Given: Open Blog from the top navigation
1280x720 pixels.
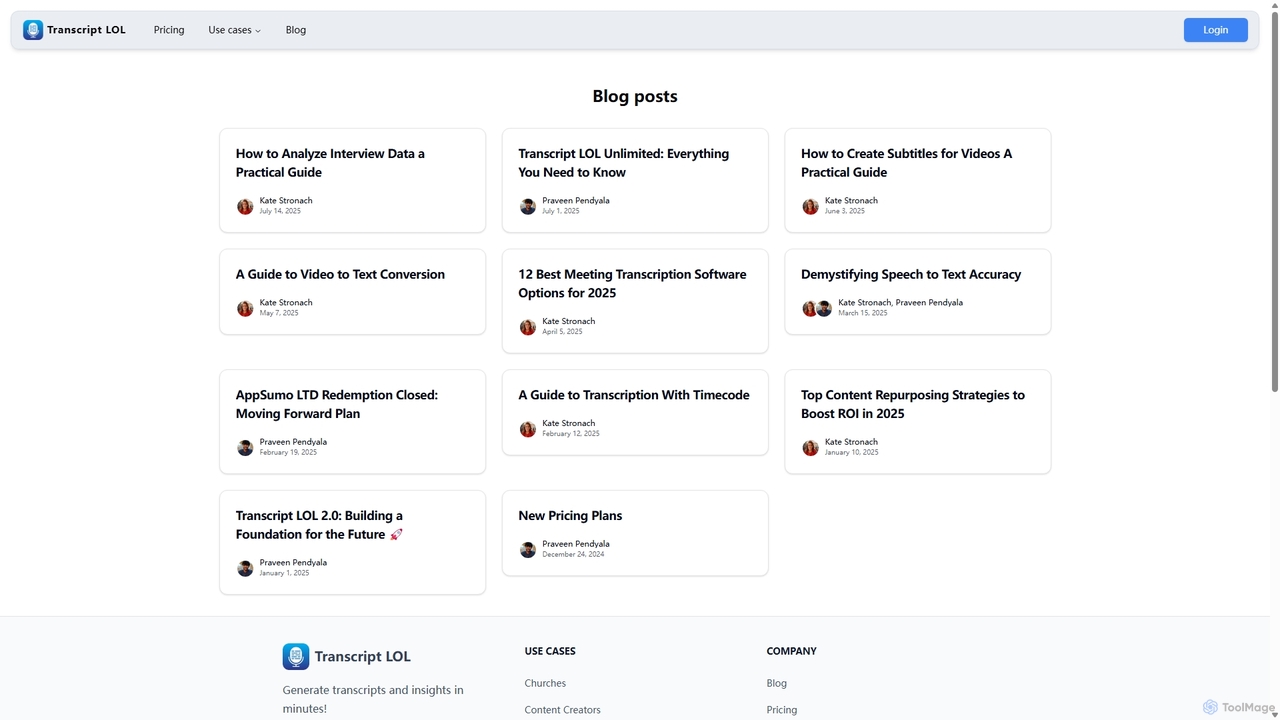Looking at the screenshot, I should pos(296,30).
